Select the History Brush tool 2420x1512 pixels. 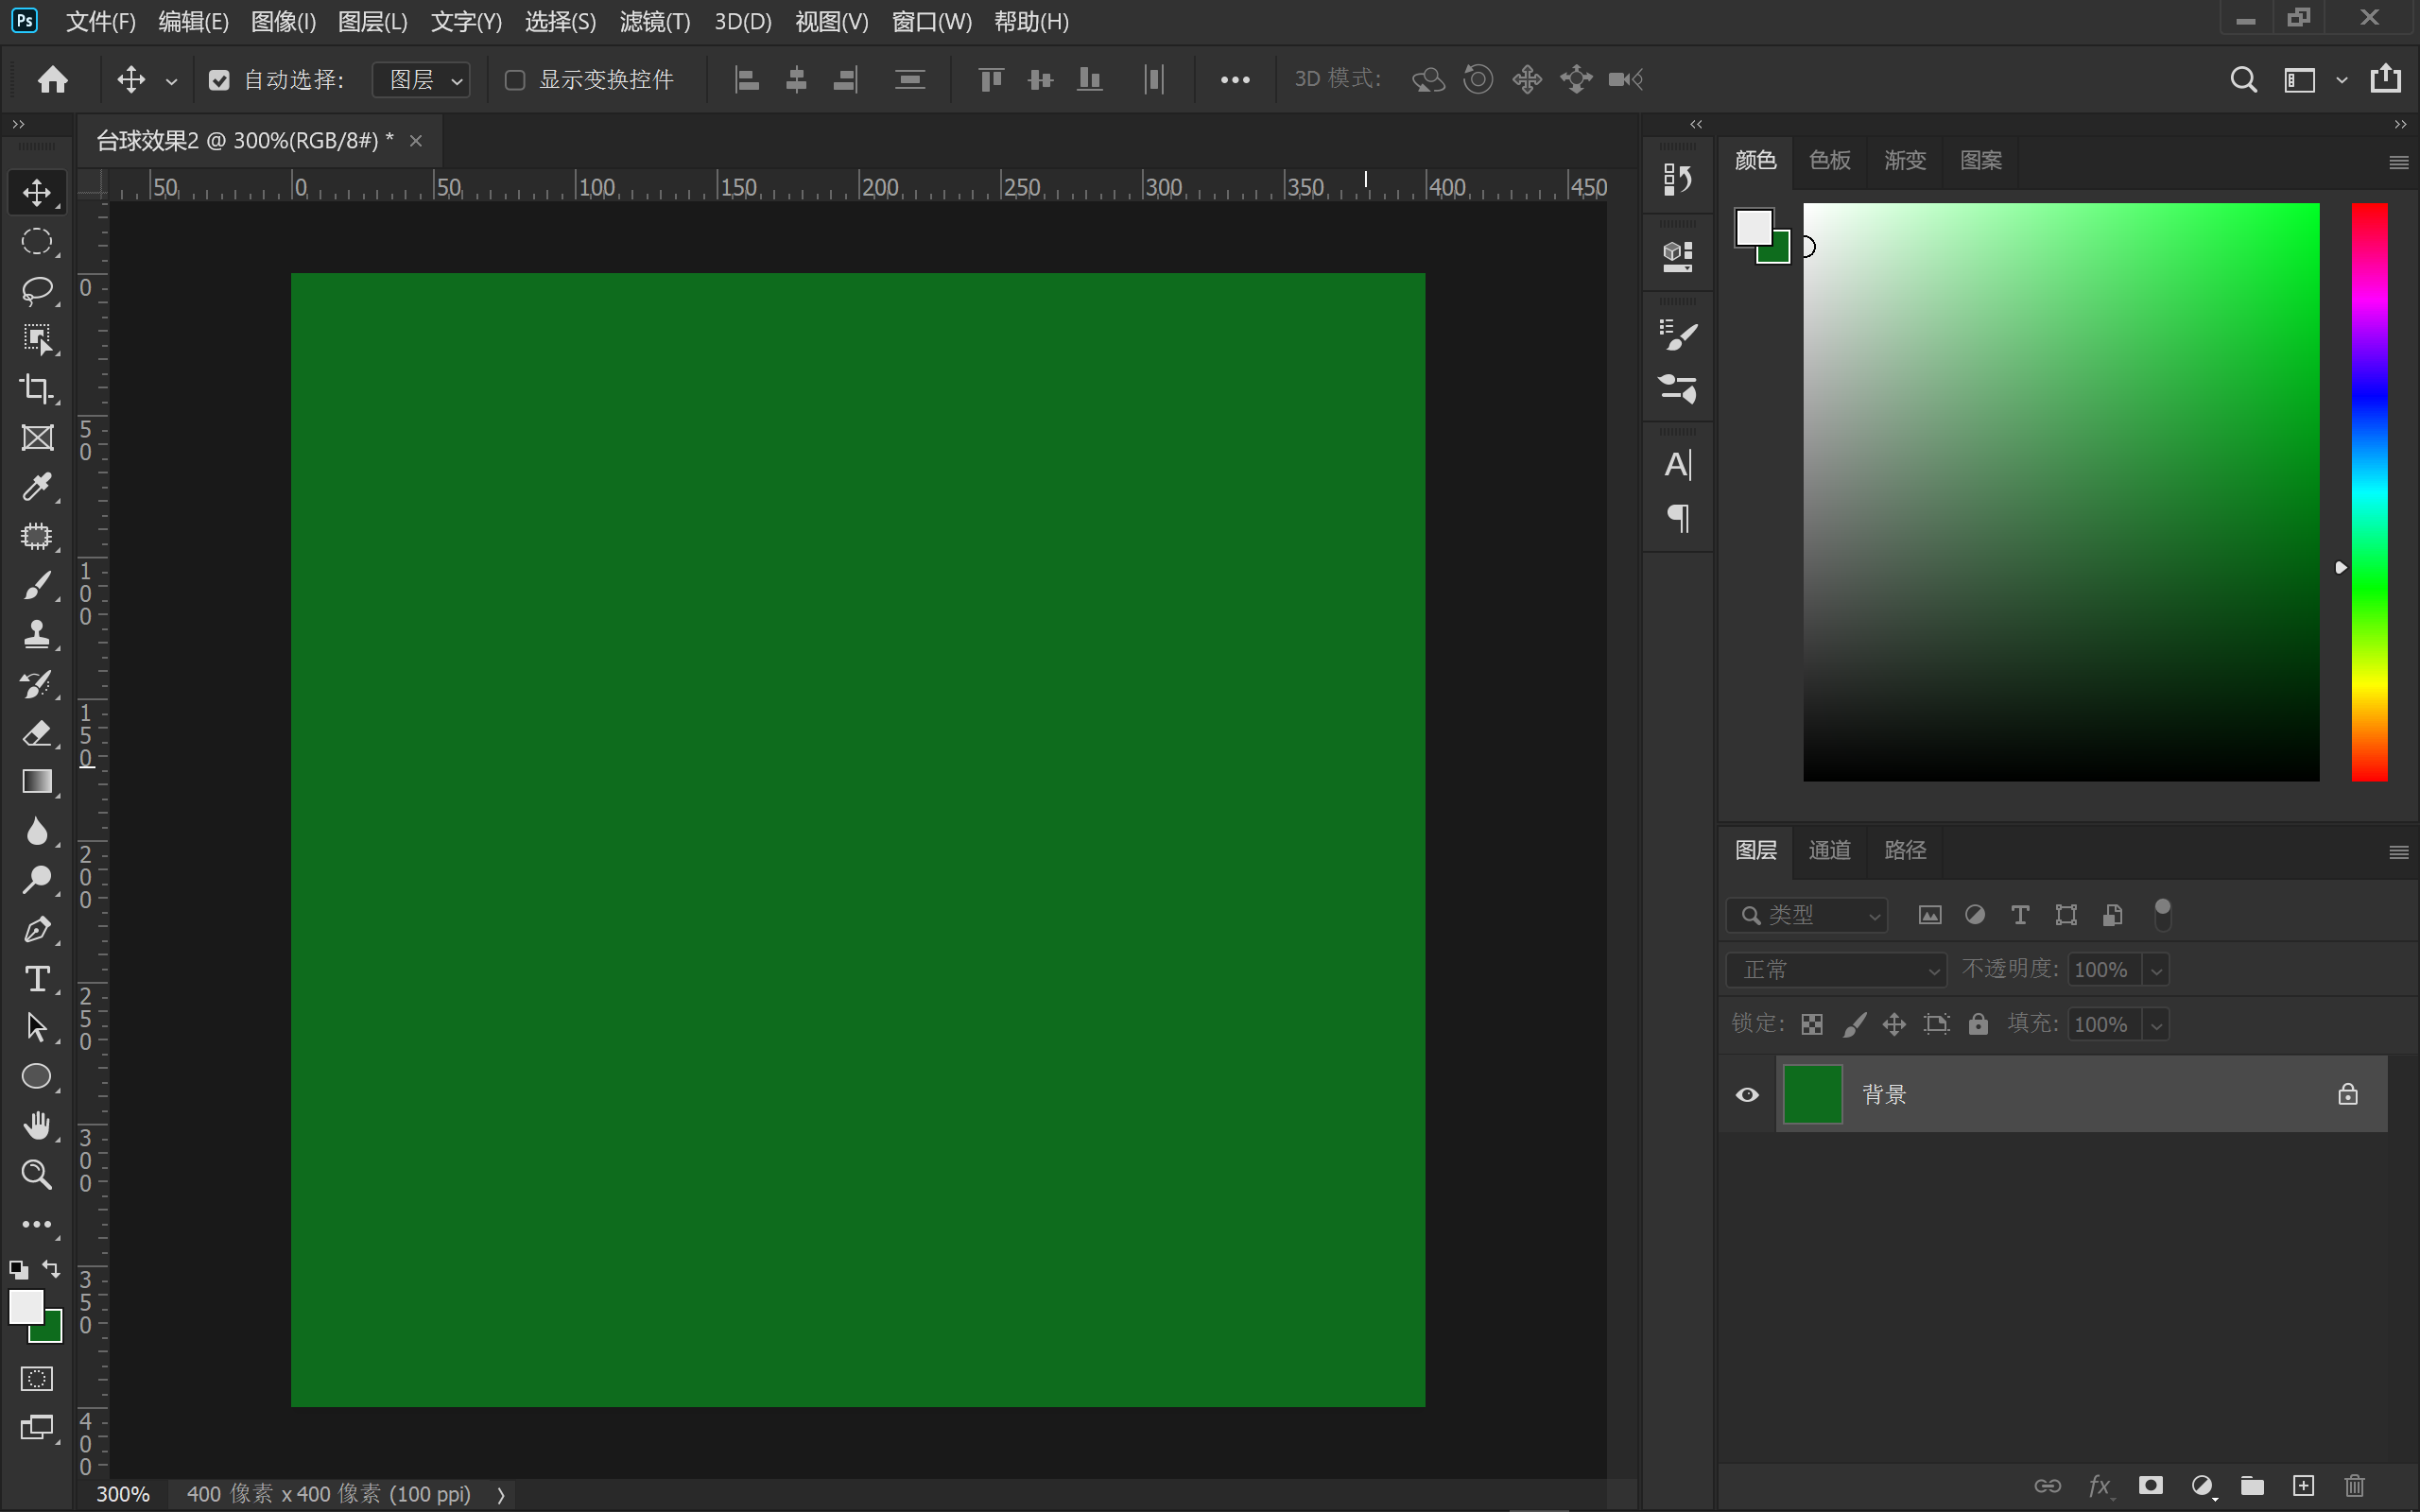pyautogui.click(x=37, y=684)
